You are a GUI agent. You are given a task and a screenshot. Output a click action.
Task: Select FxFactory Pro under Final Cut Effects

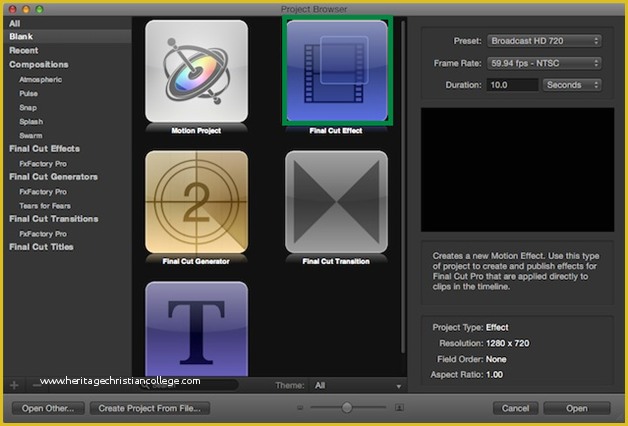click(x=43, y=164)
